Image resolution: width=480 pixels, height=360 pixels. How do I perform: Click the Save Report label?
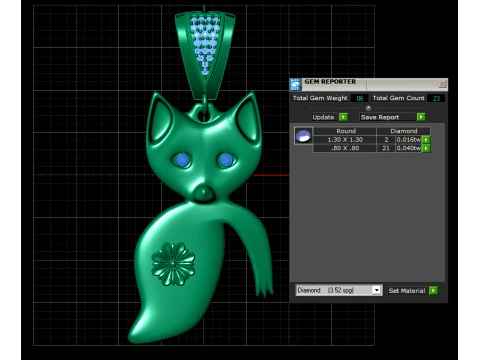(x=380, y=117)
